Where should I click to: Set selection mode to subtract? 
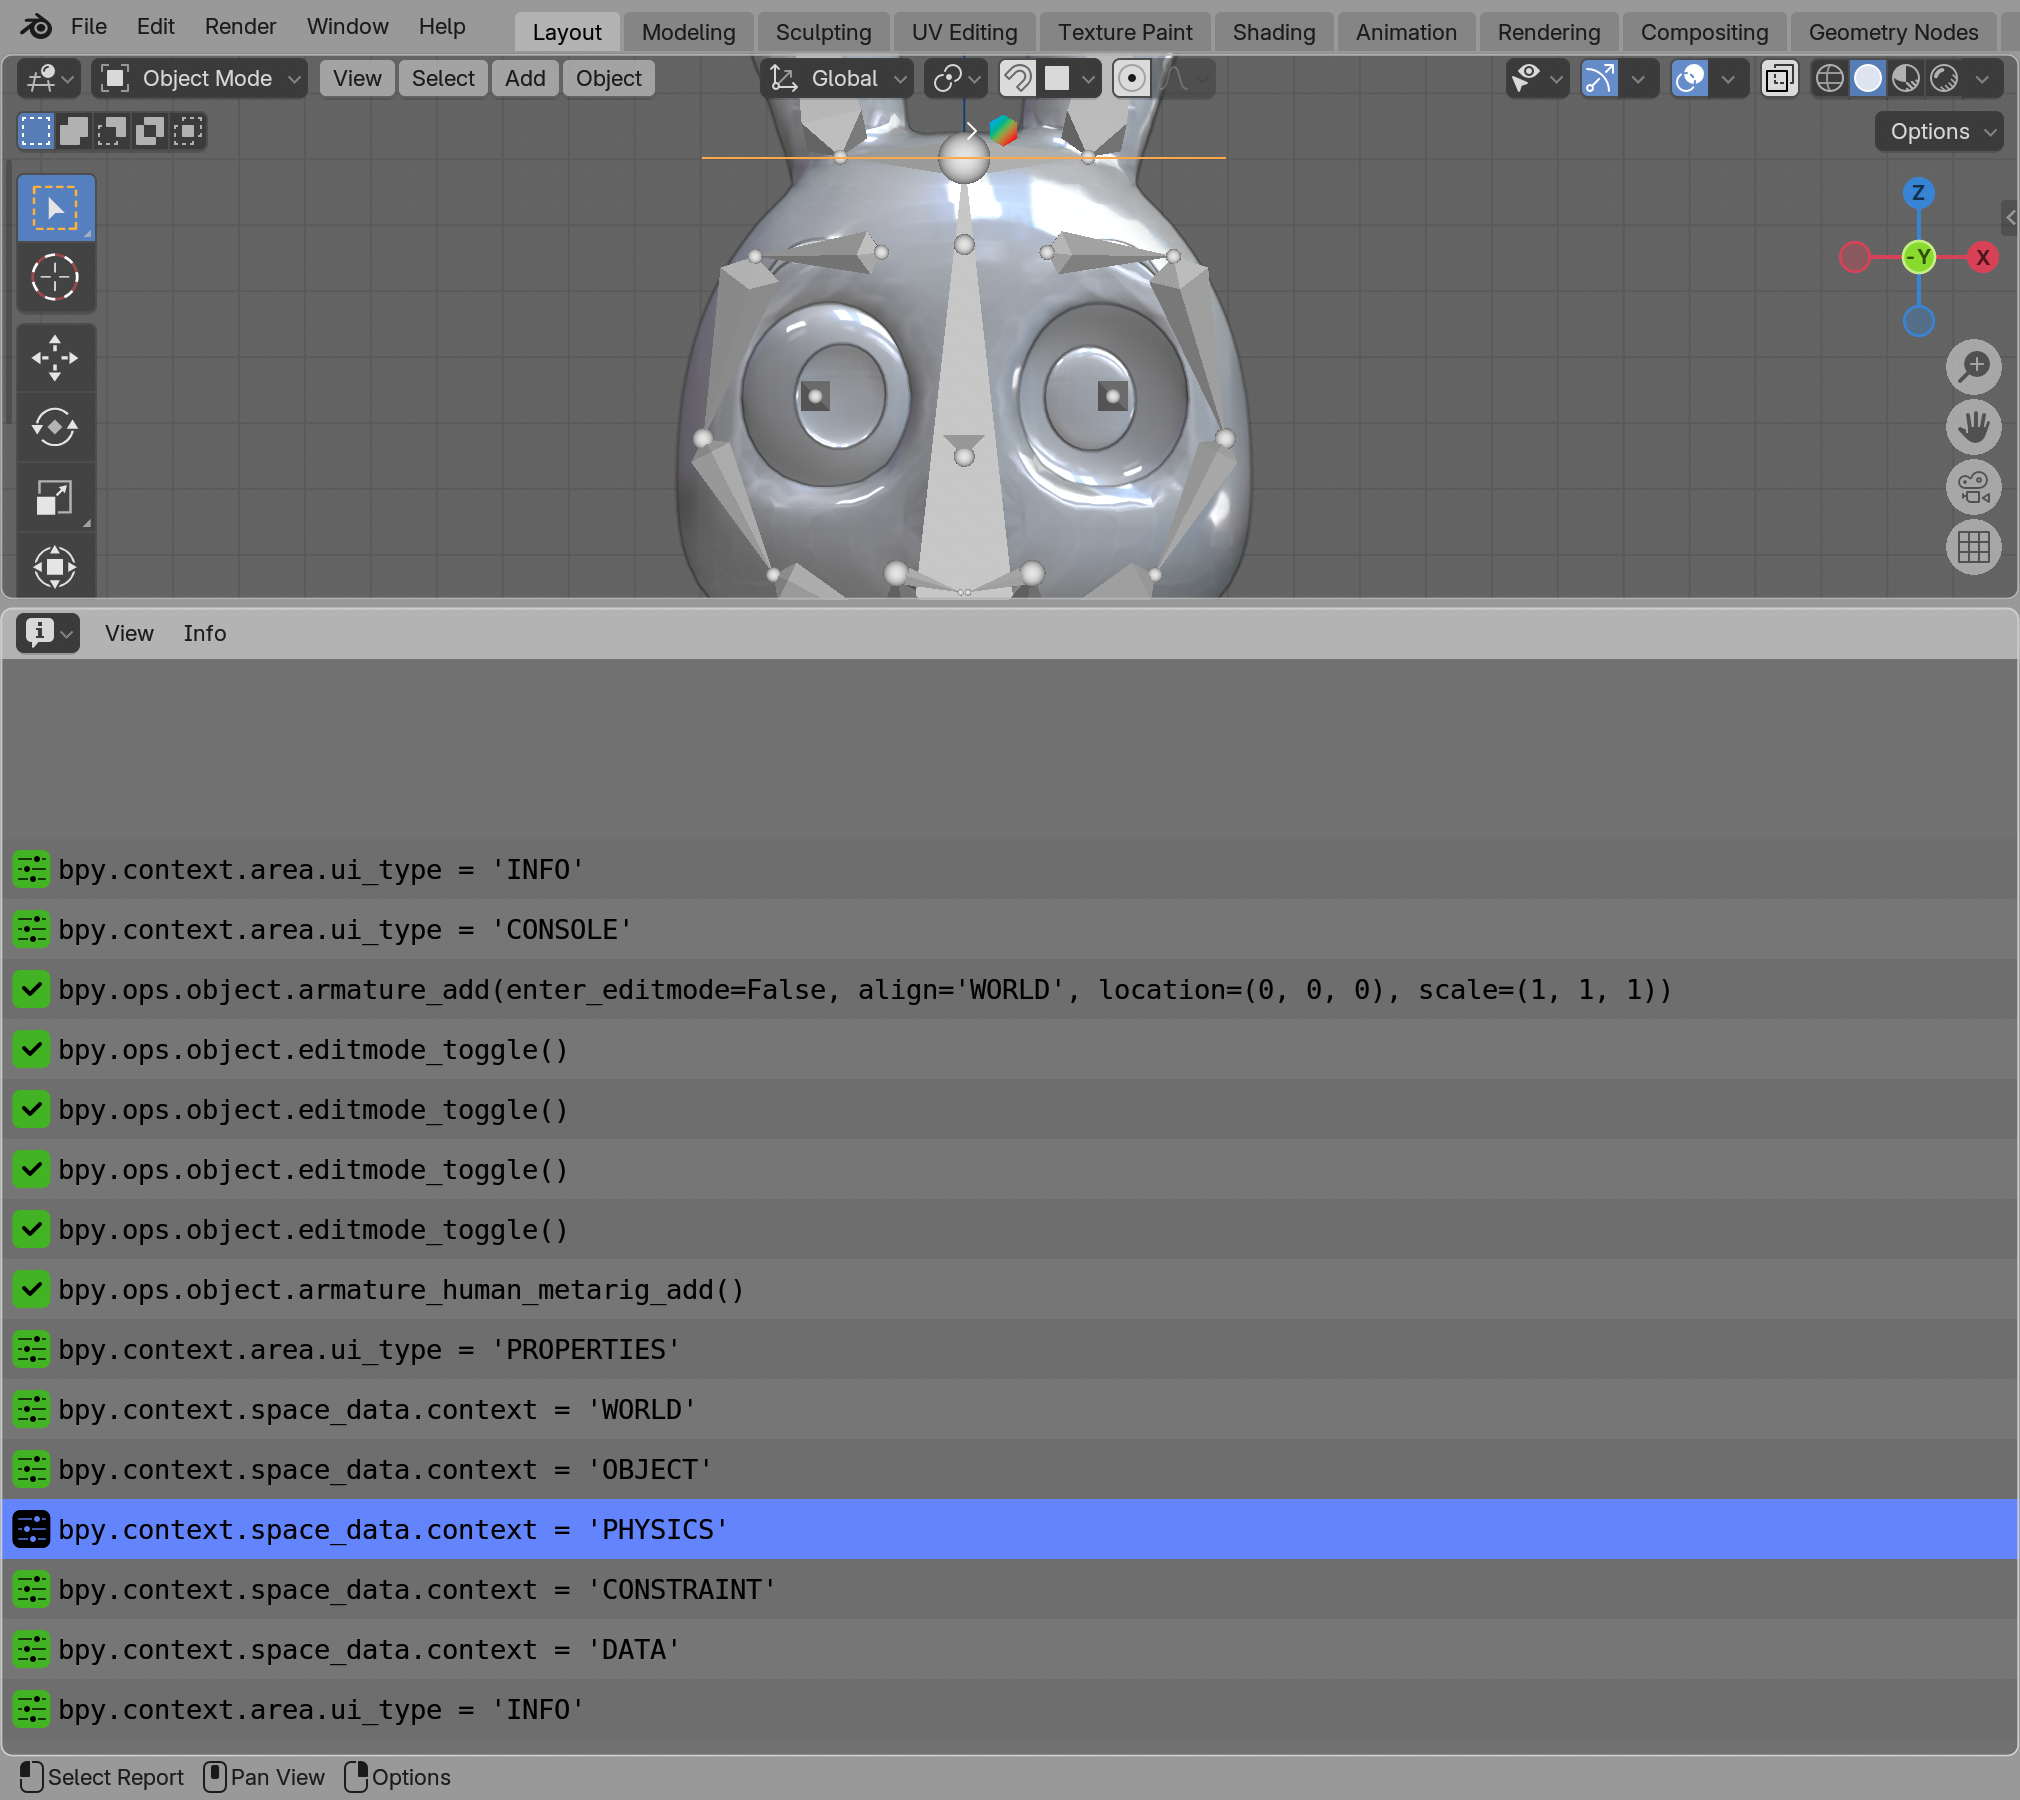(112, 131)
